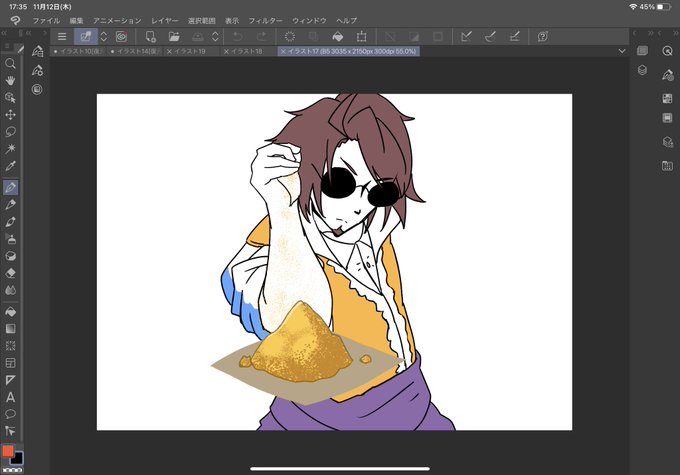Viewport: 680px width, 475px height.
Task: Open the Layer palette stack icon at right
Action: click(x=642, y=70)
